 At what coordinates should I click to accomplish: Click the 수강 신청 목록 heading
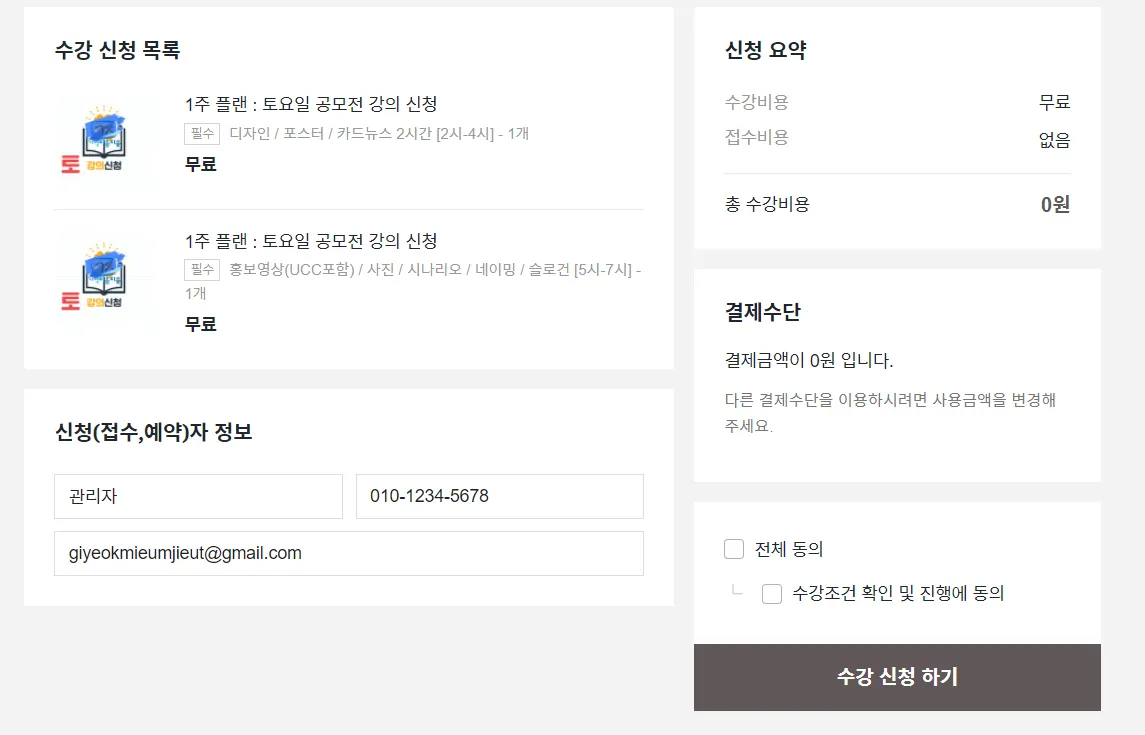point(117,50)
